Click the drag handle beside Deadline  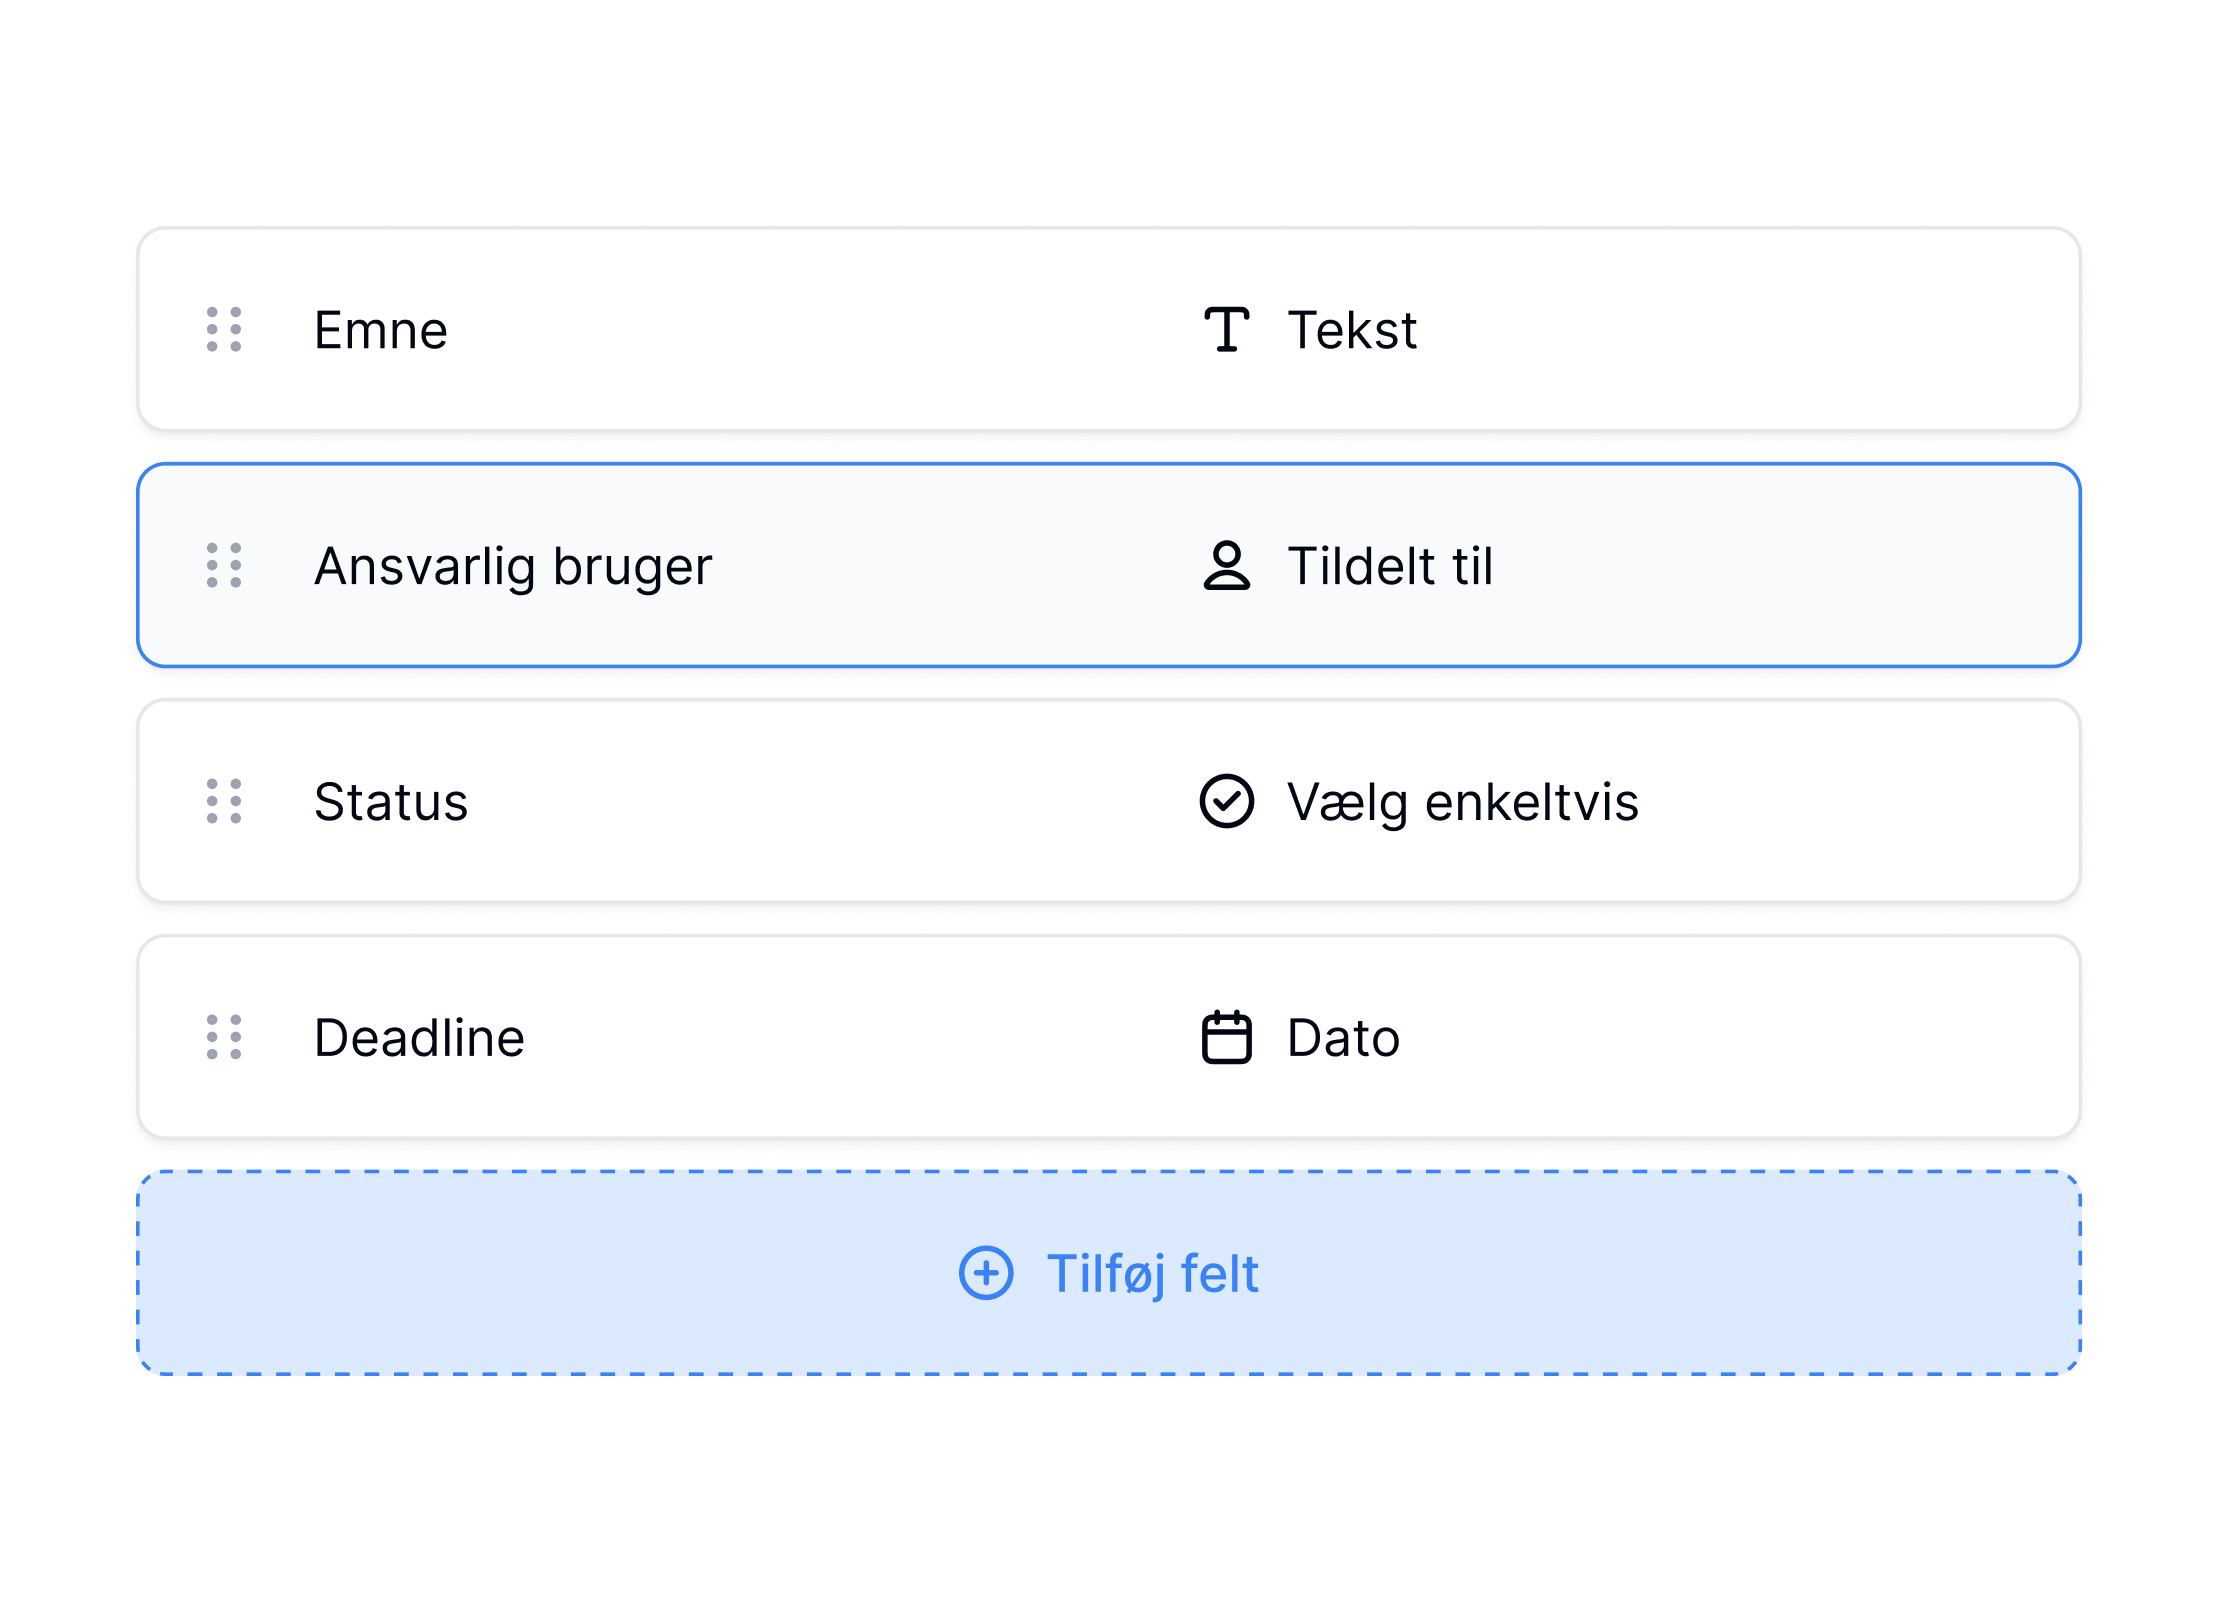[224, 1038]
